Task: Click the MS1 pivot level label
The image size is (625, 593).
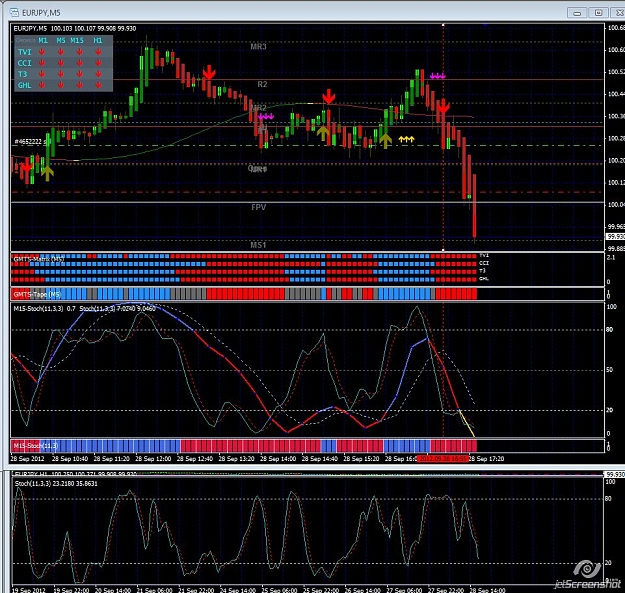Action: click(258, 245)
